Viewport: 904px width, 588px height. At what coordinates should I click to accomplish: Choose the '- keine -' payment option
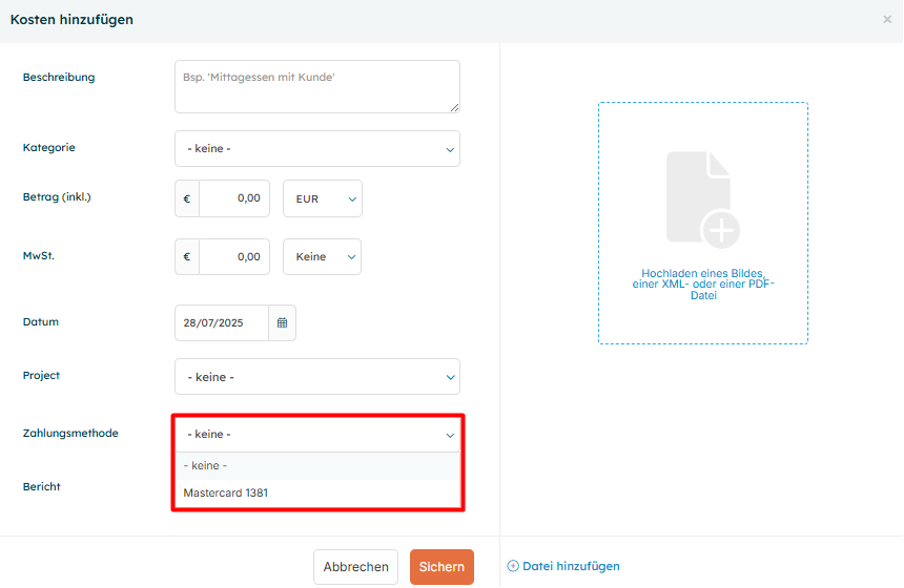(x=206, y=465)
